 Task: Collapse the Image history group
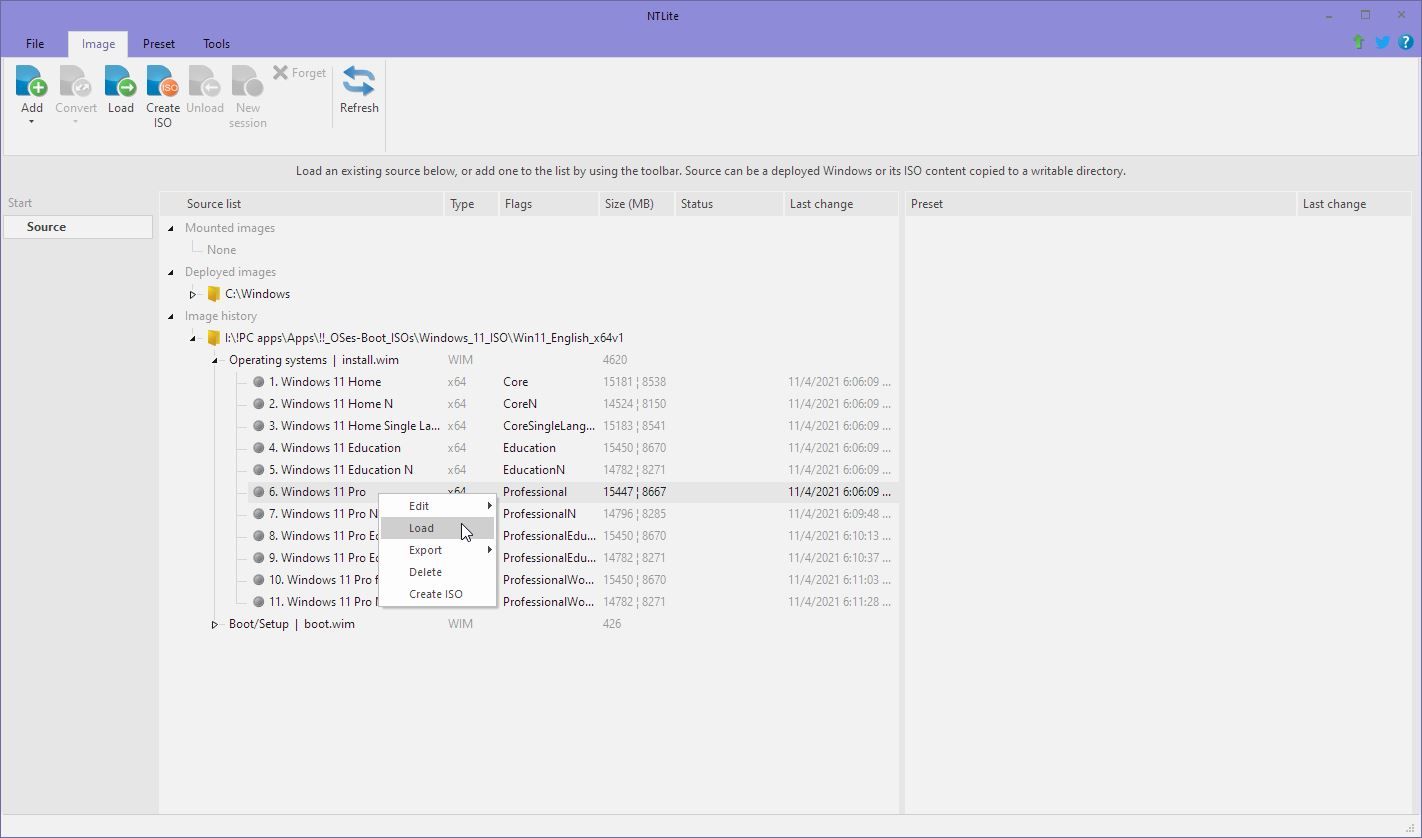(171, 316)
